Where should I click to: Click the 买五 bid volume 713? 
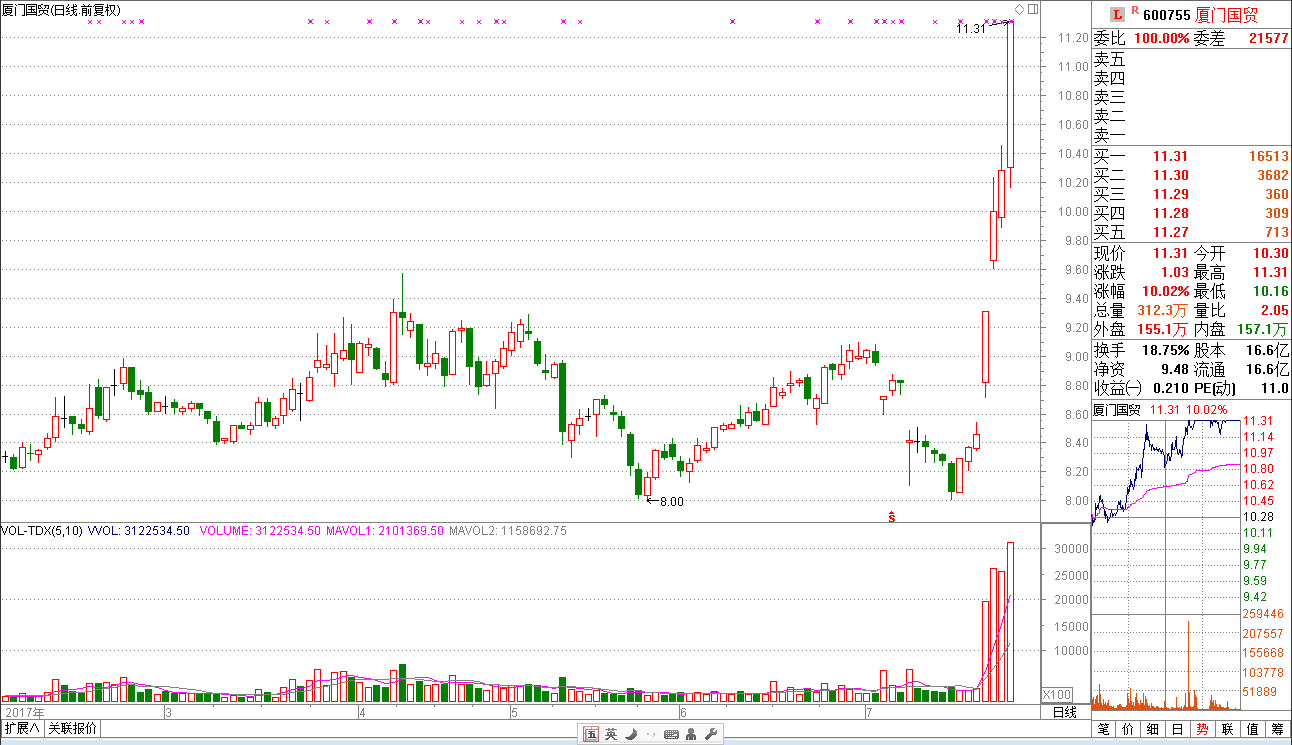pos(1277,232)
